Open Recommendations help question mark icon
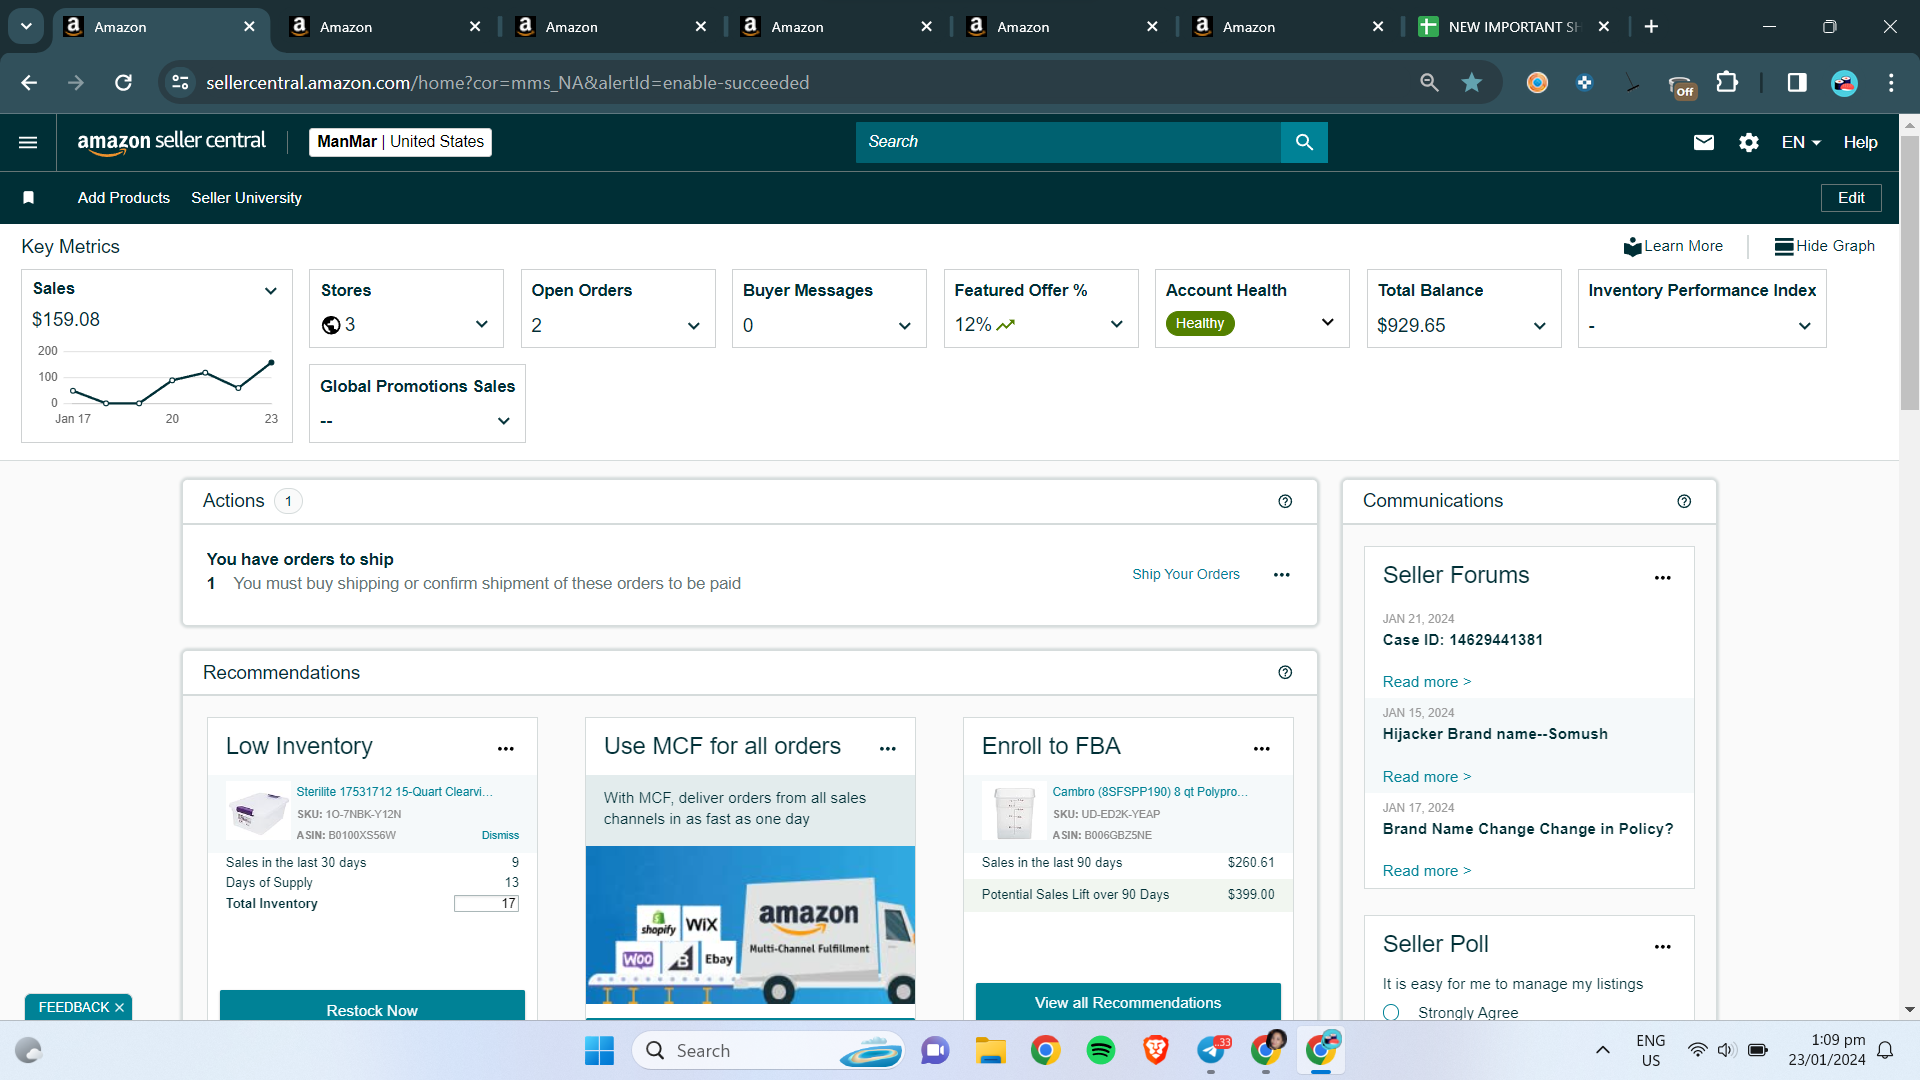This screenshot has width=1920, height=1080. 1285,672
